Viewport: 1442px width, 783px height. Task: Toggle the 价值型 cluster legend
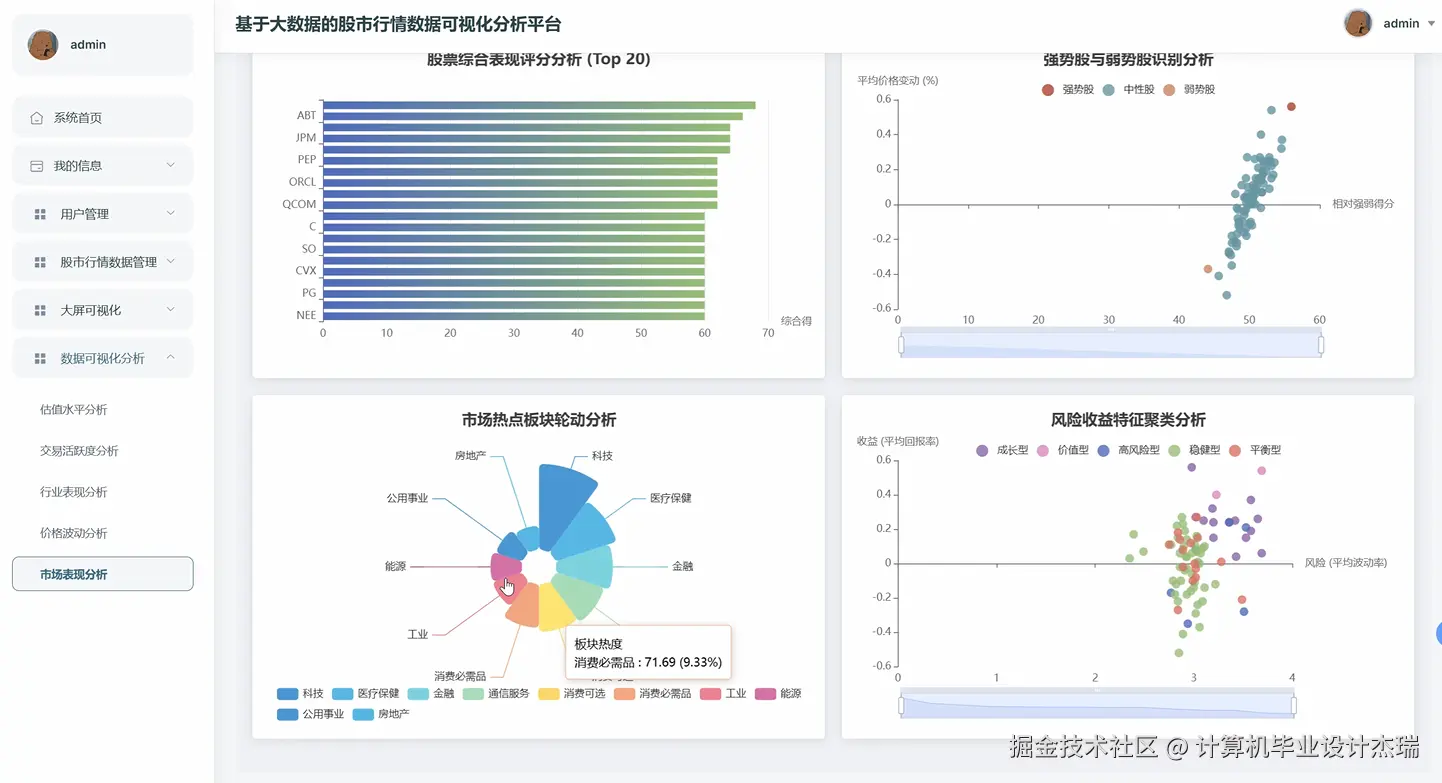click(1063, 451)
